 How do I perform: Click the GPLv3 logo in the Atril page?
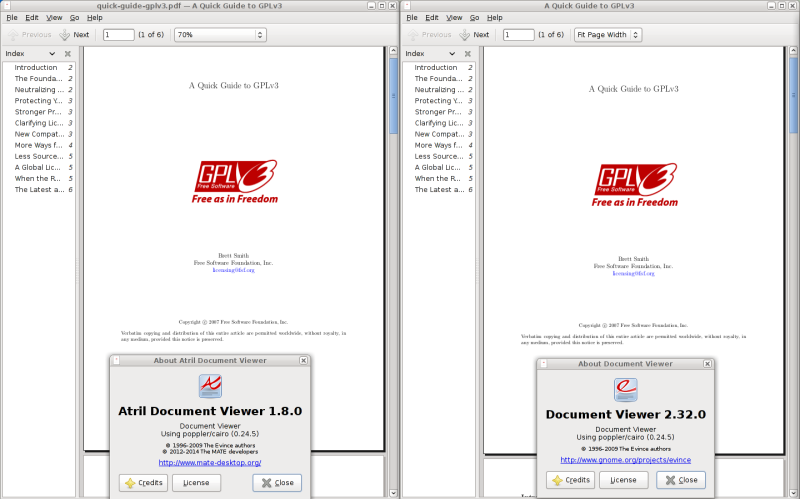(235, 182)
